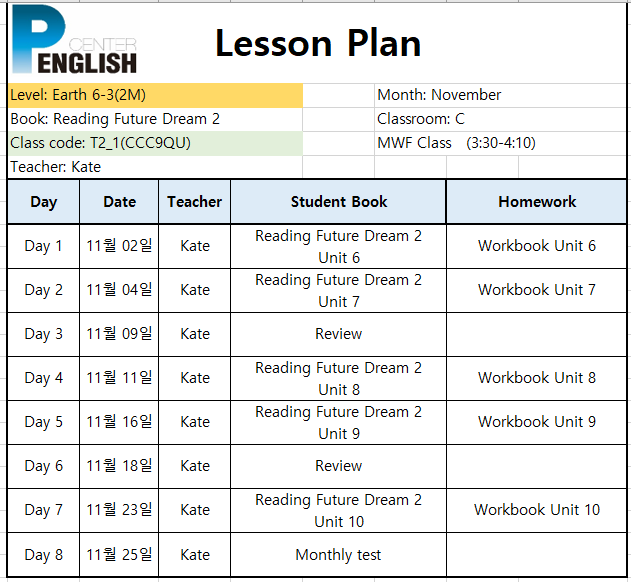Screen dimensions: 631x582
Task: Select the yellow Level: Earth 6-3(2M) cell
Action: point(155,95)
